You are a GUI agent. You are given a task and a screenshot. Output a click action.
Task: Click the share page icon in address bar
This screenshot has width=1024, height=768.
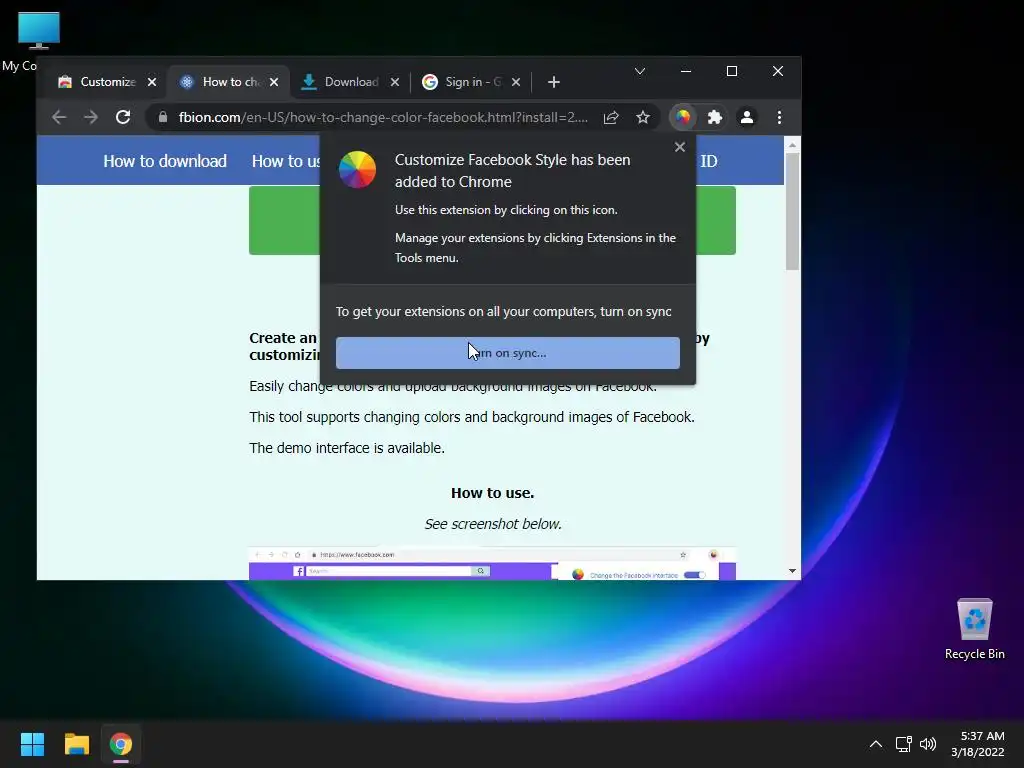(x=611, y=118)
